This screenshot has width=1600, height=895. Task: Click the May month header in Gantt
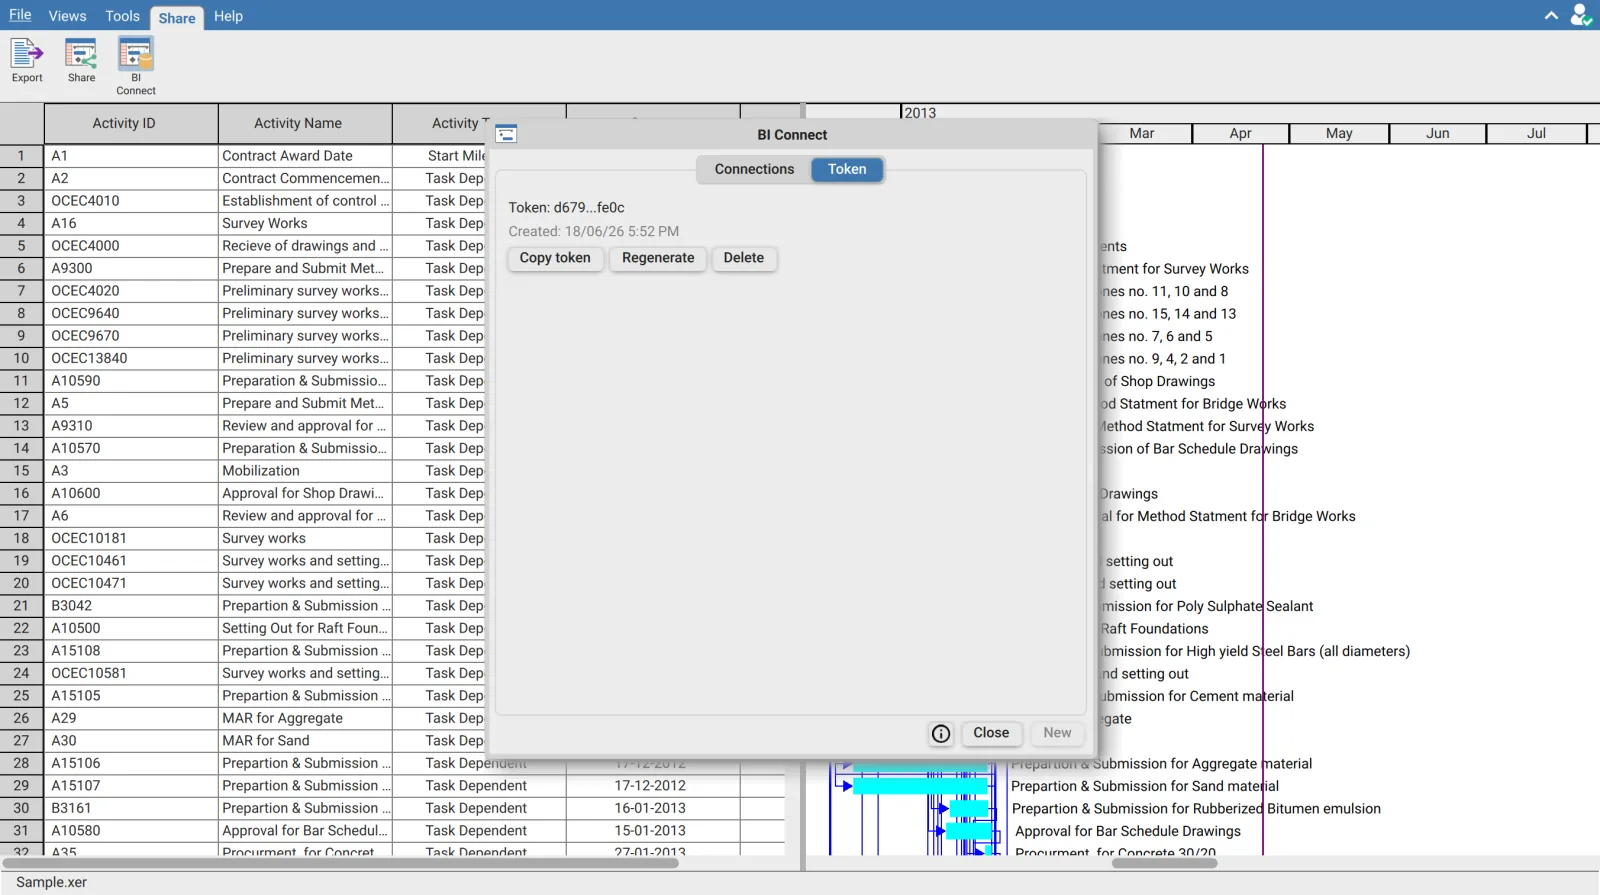coord(1339,133)
